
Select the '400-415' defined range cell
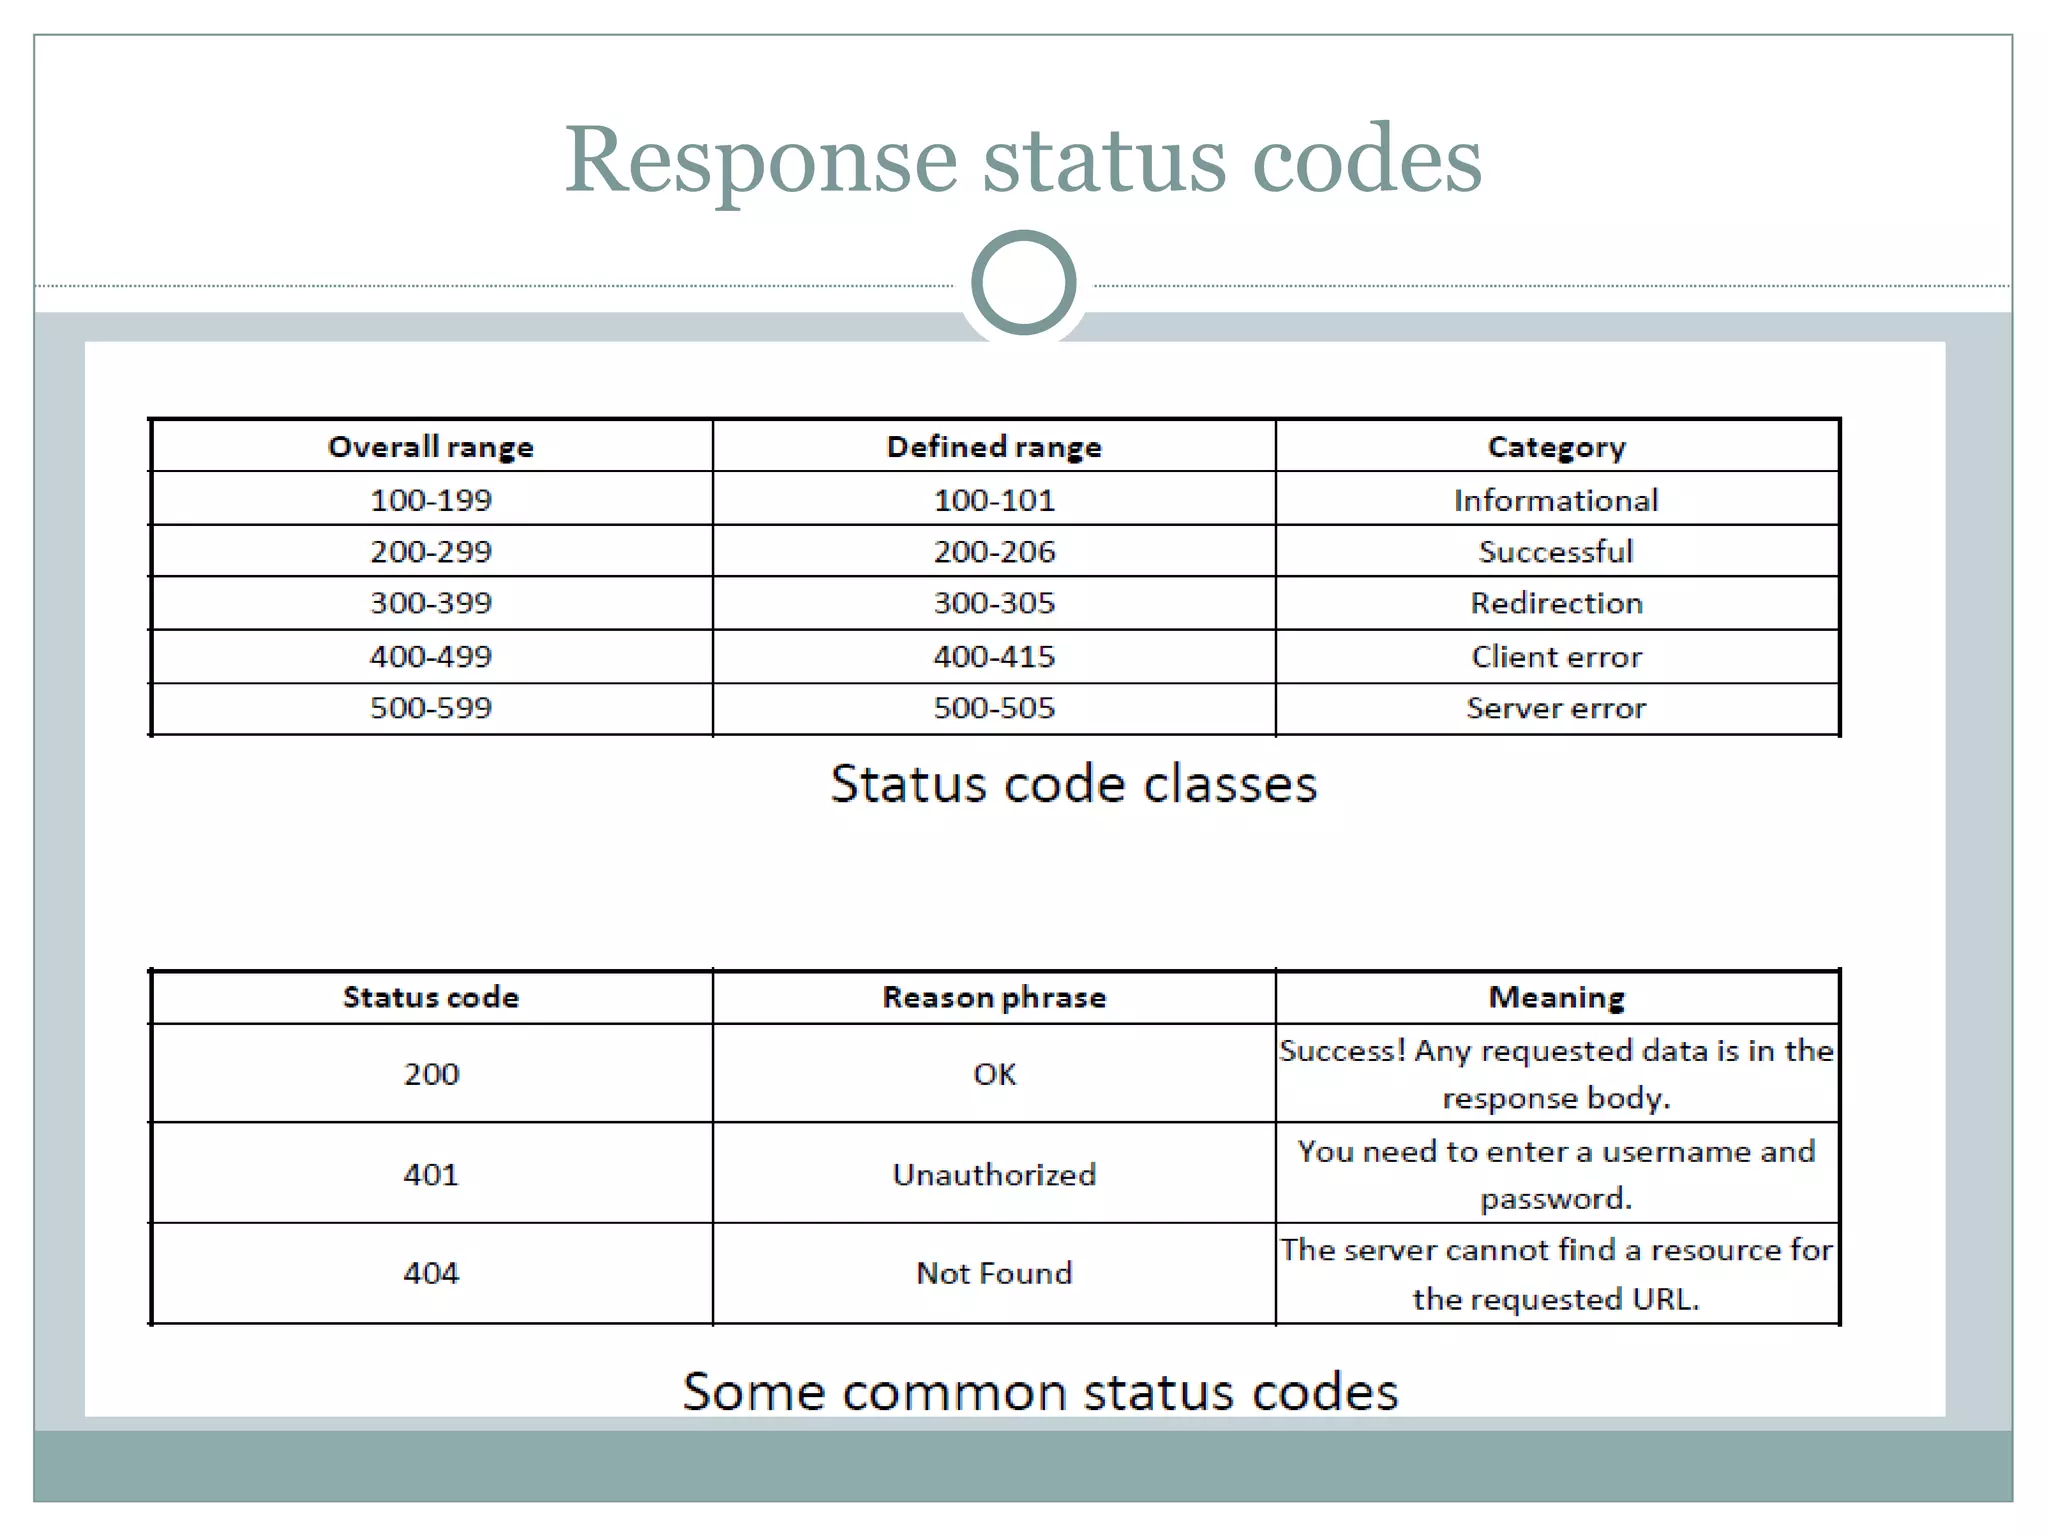click(994, 657)
